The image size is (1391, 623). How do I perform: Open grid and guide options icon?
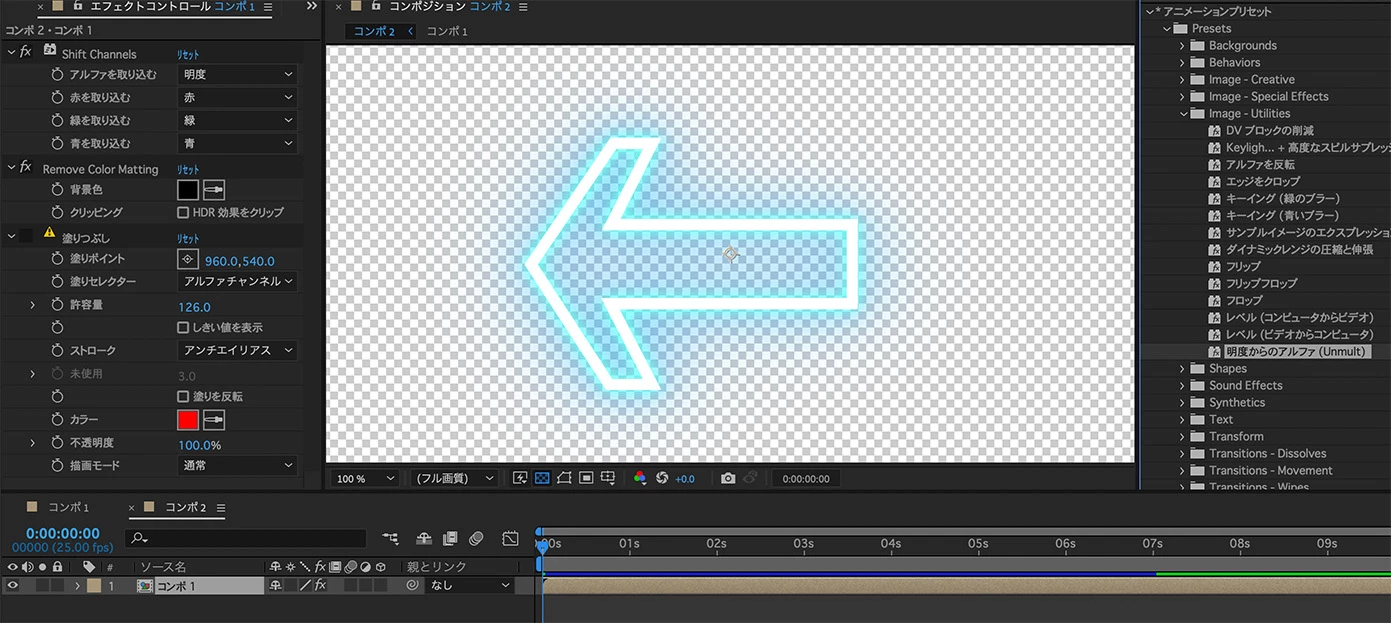(x=608, y=479)
